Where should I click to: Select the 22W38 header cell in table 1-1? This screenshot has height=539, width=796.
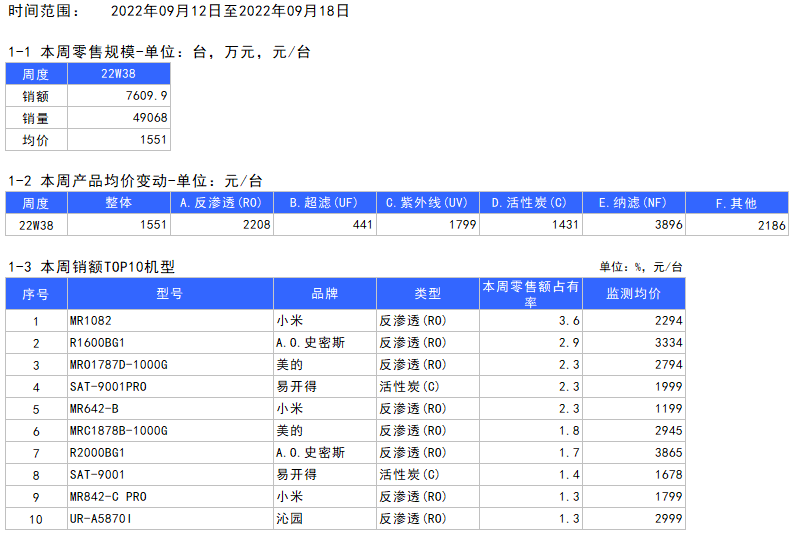[118, 74]
